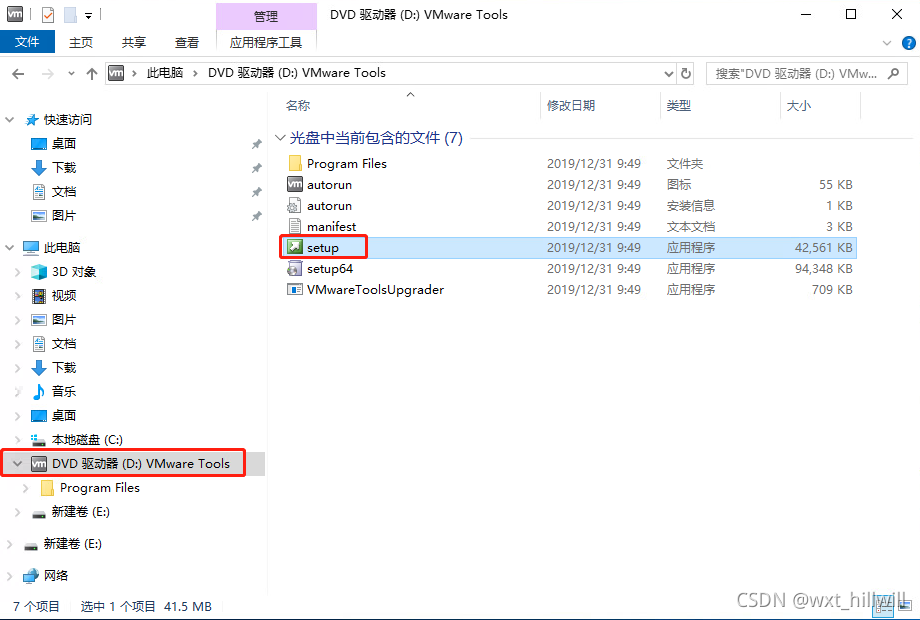Collapse the 快速访问 tree section
Image resolution: width=920 pixels, height=620 pixels.
[9, 120]
